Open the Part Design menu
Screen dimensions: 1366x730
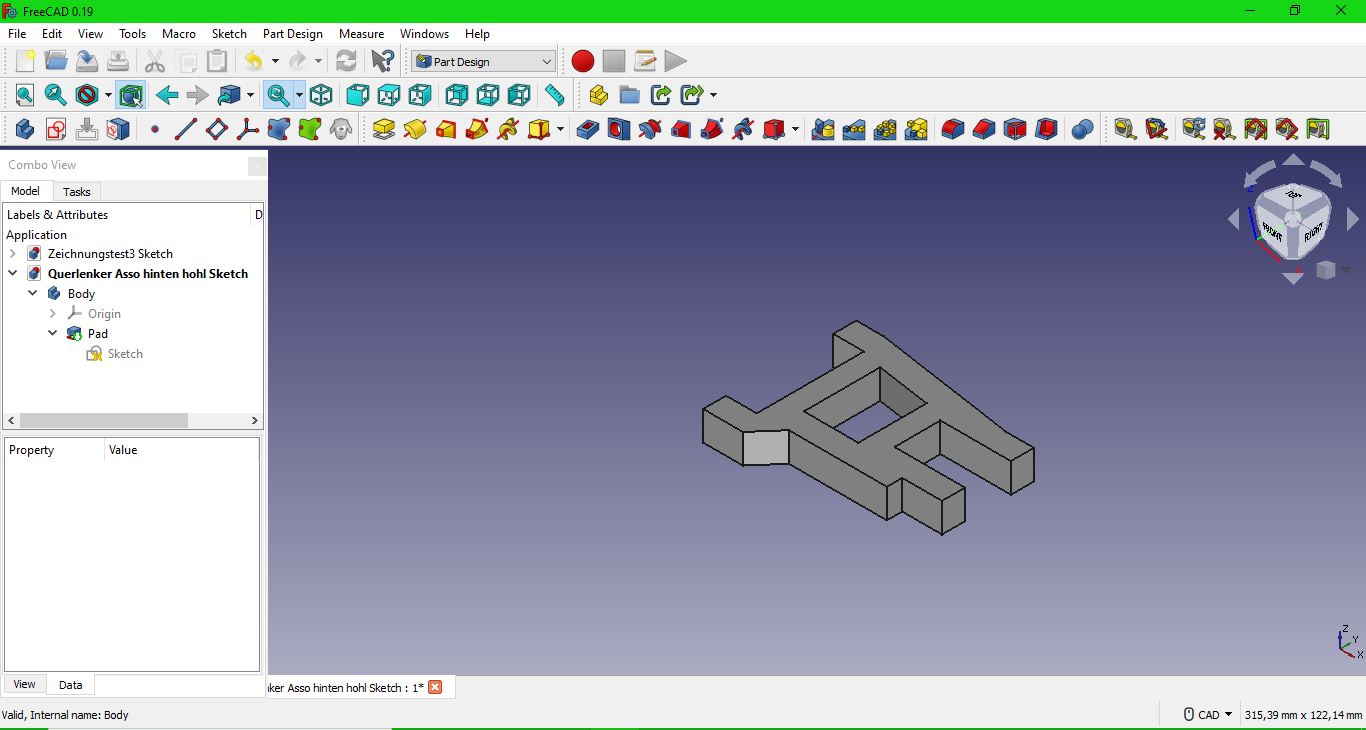293,34
